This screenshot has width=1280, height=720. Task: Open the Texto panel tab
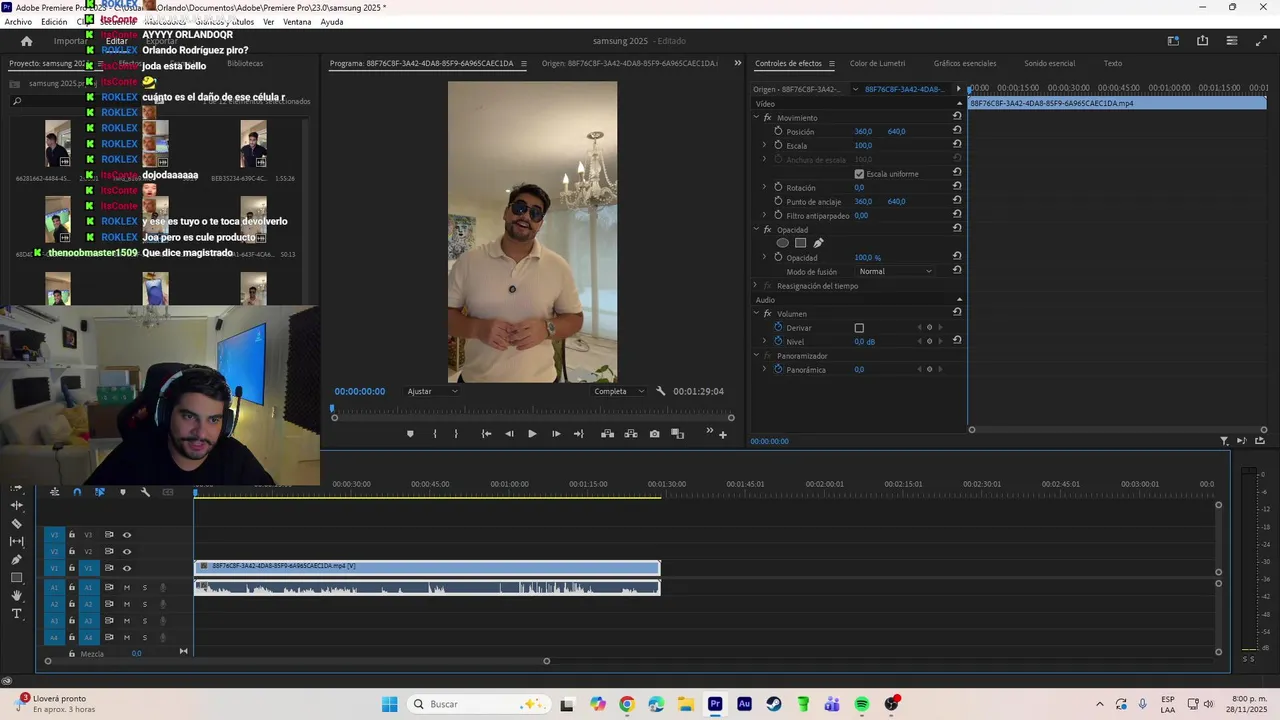(1112, 63)
